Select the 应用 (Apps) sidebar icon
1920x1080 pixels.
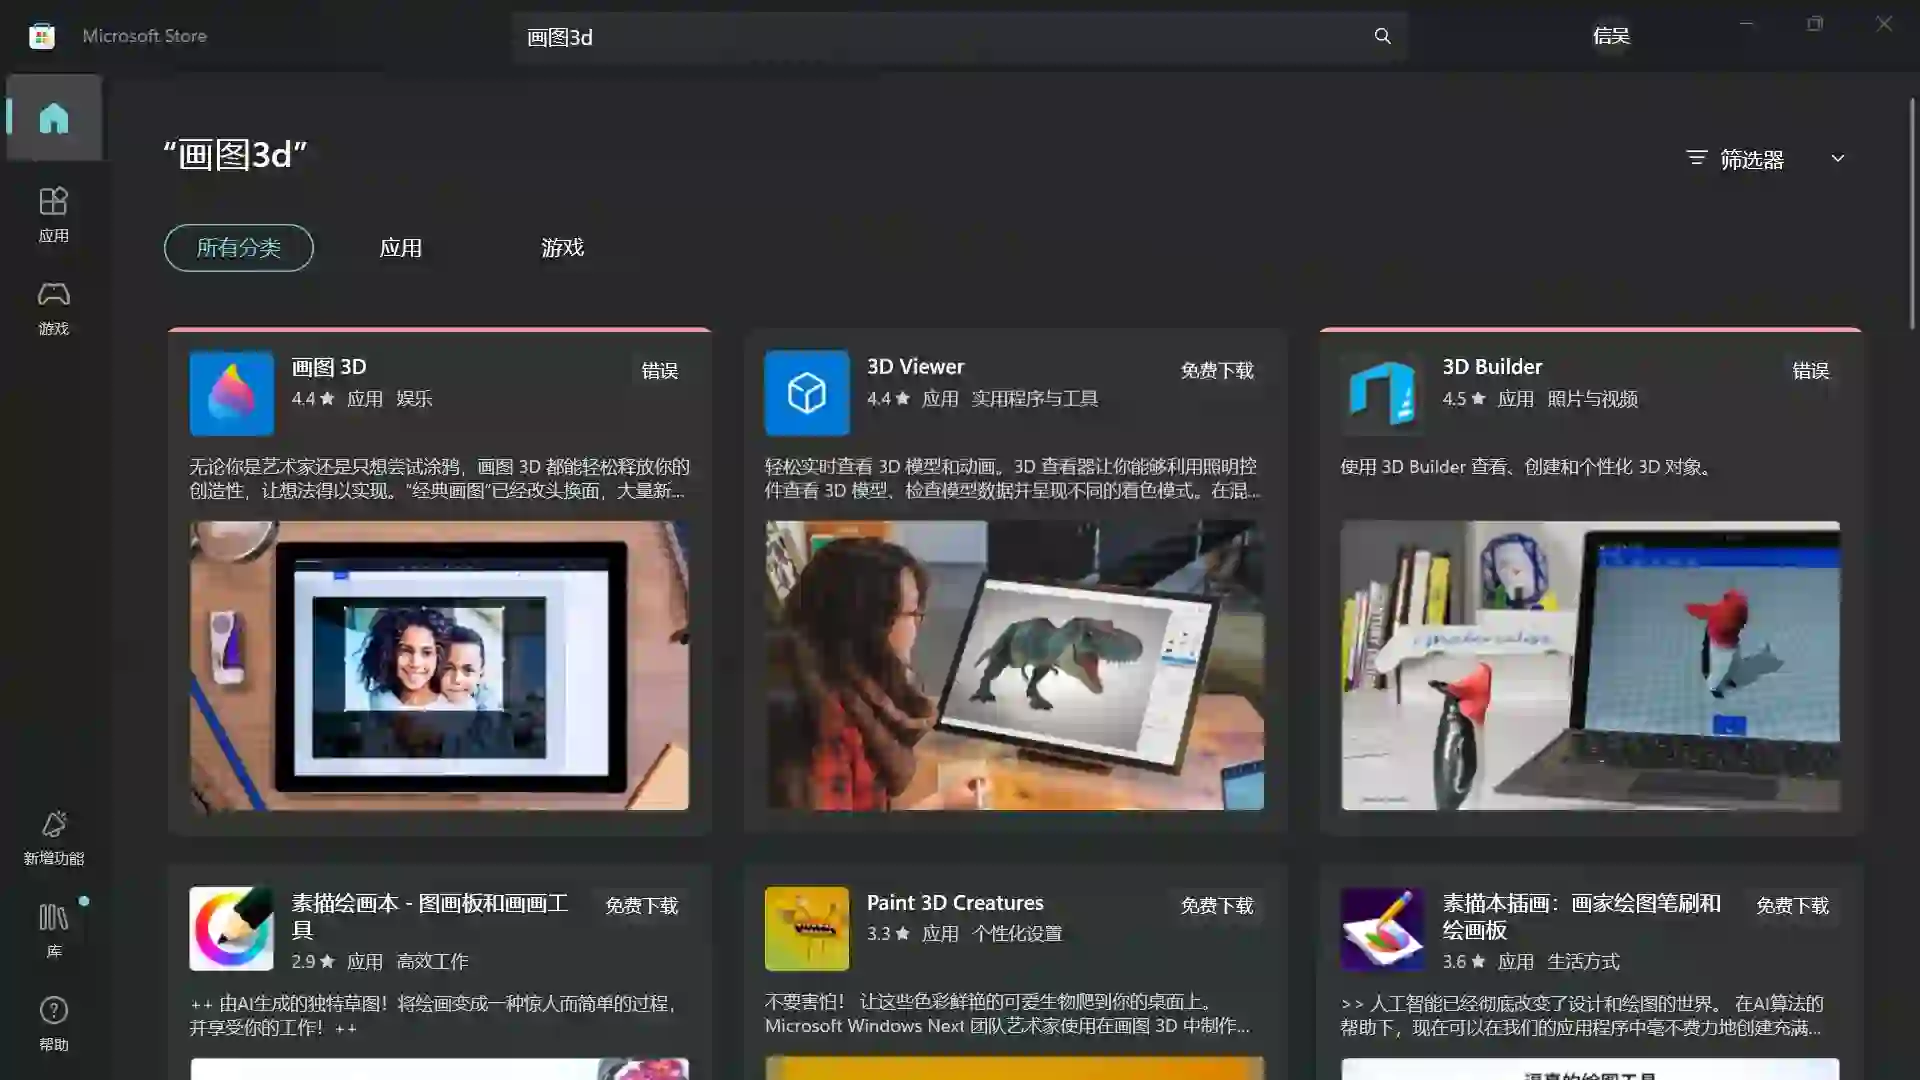pyautogui.click(x=54, y=213)
